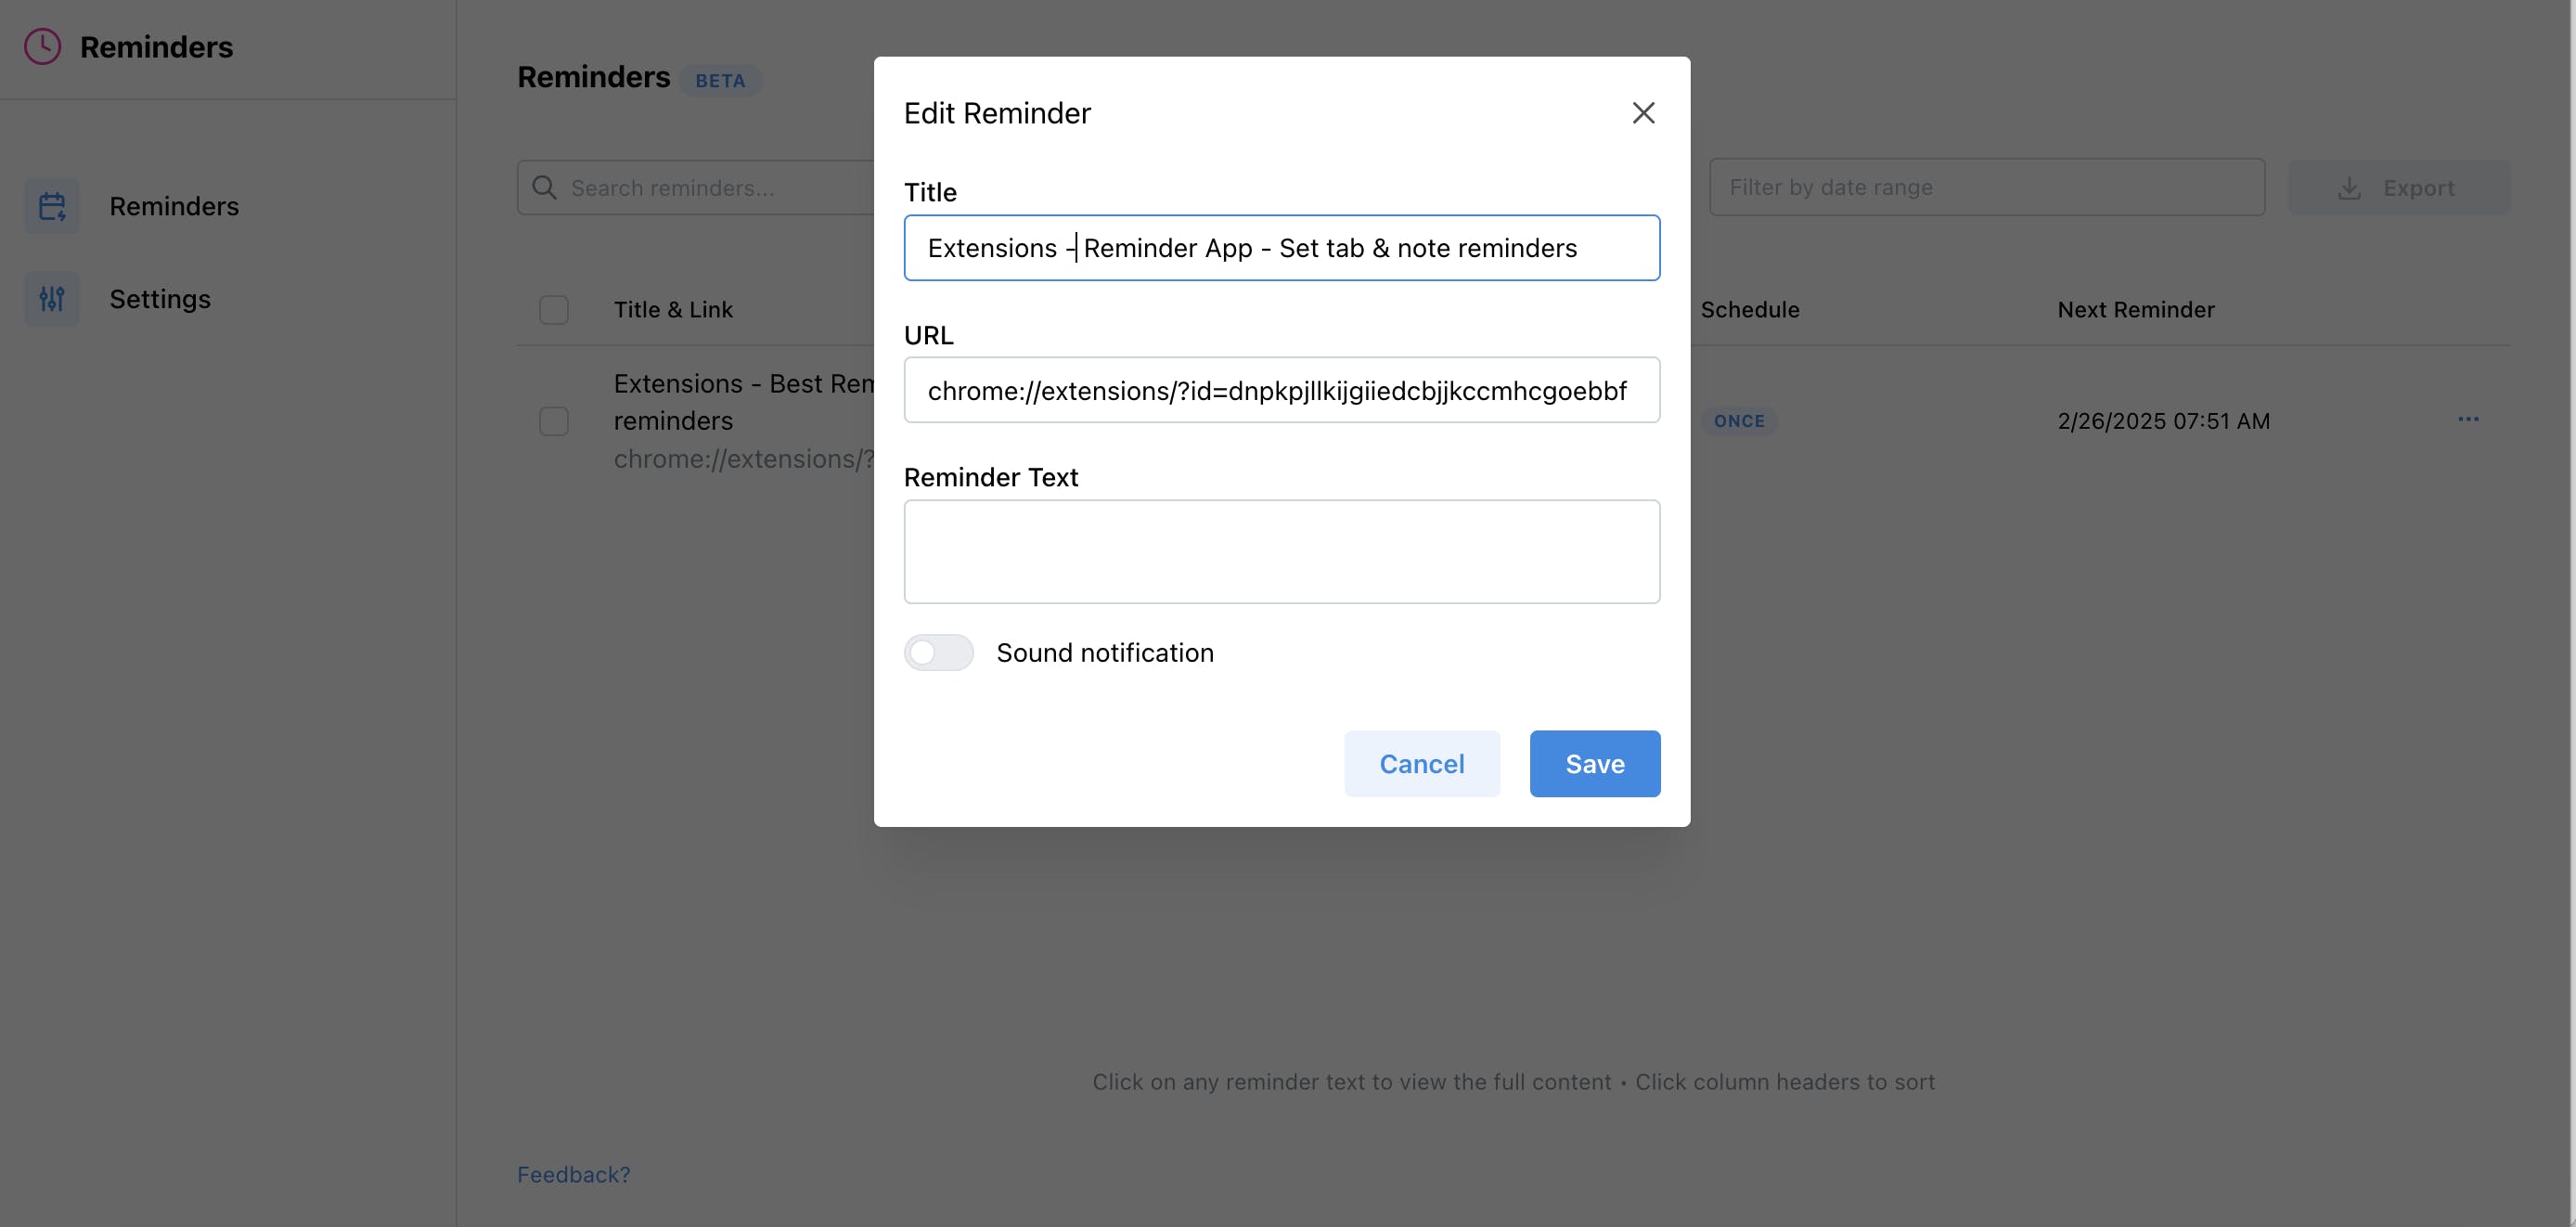Click the Export download icon
The height and width of the screenshot is (1227, 2576).
(x=2349, y=188)
